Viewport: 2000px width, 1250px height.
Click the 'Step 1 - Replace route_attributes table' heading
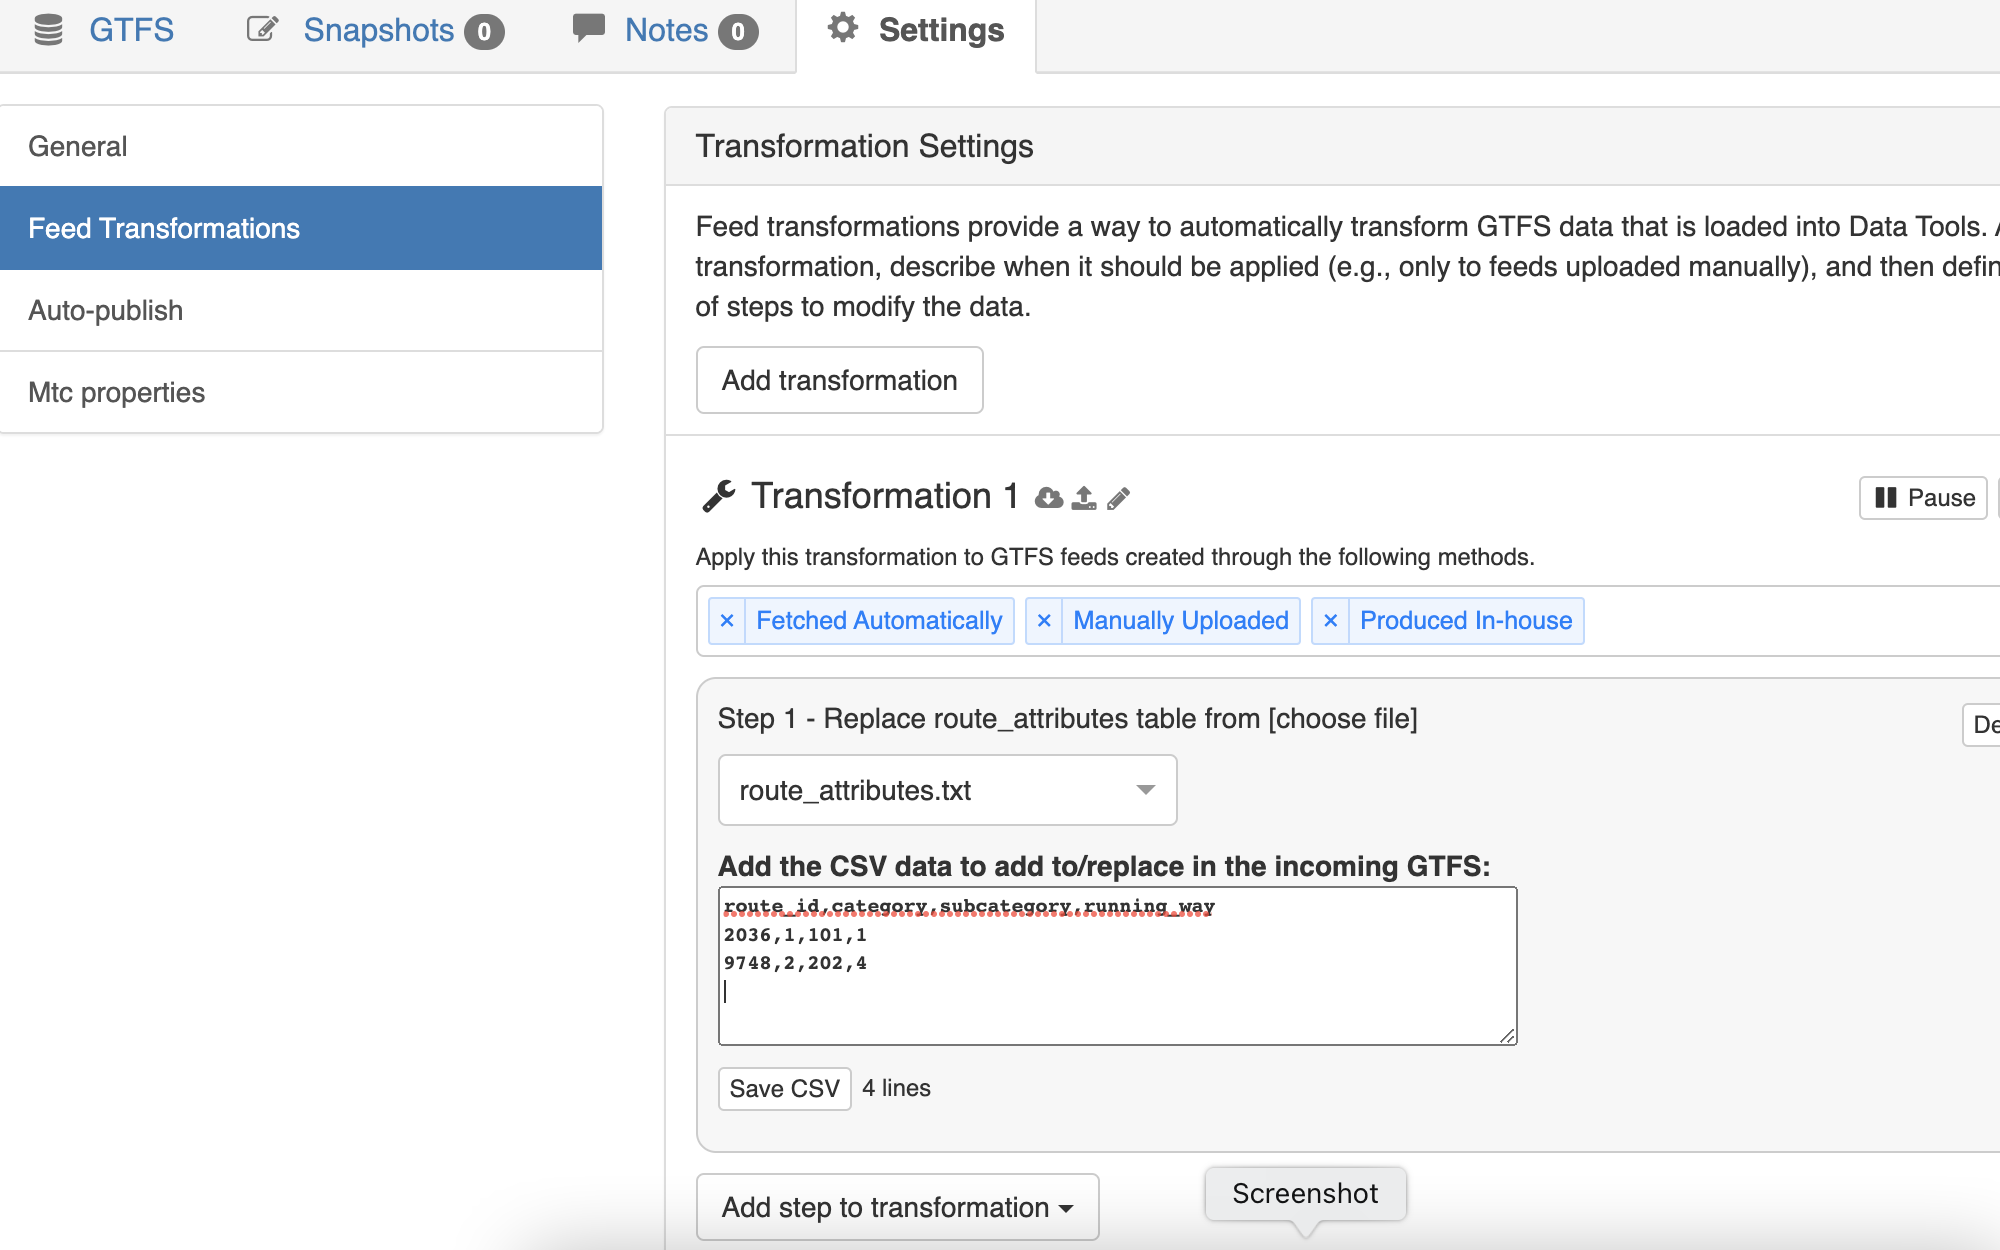pyautogui.click(x=1067, y=719)
